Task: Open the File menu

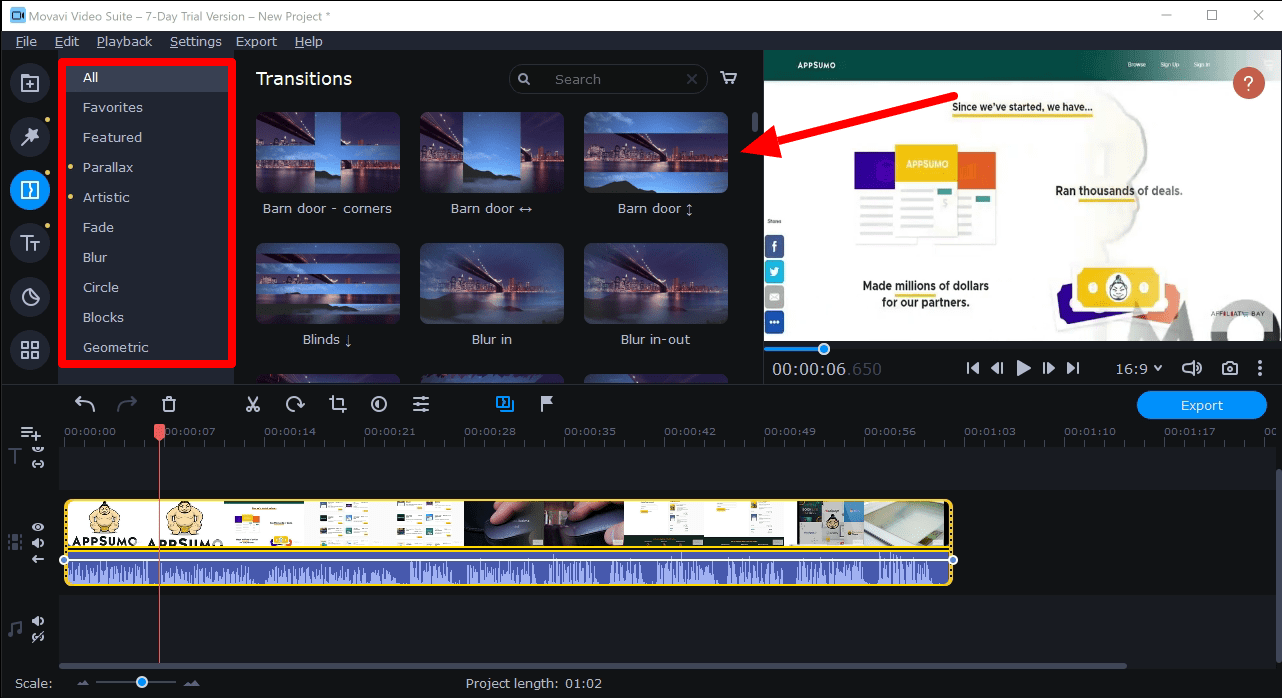Action: [x=26, y=41]
